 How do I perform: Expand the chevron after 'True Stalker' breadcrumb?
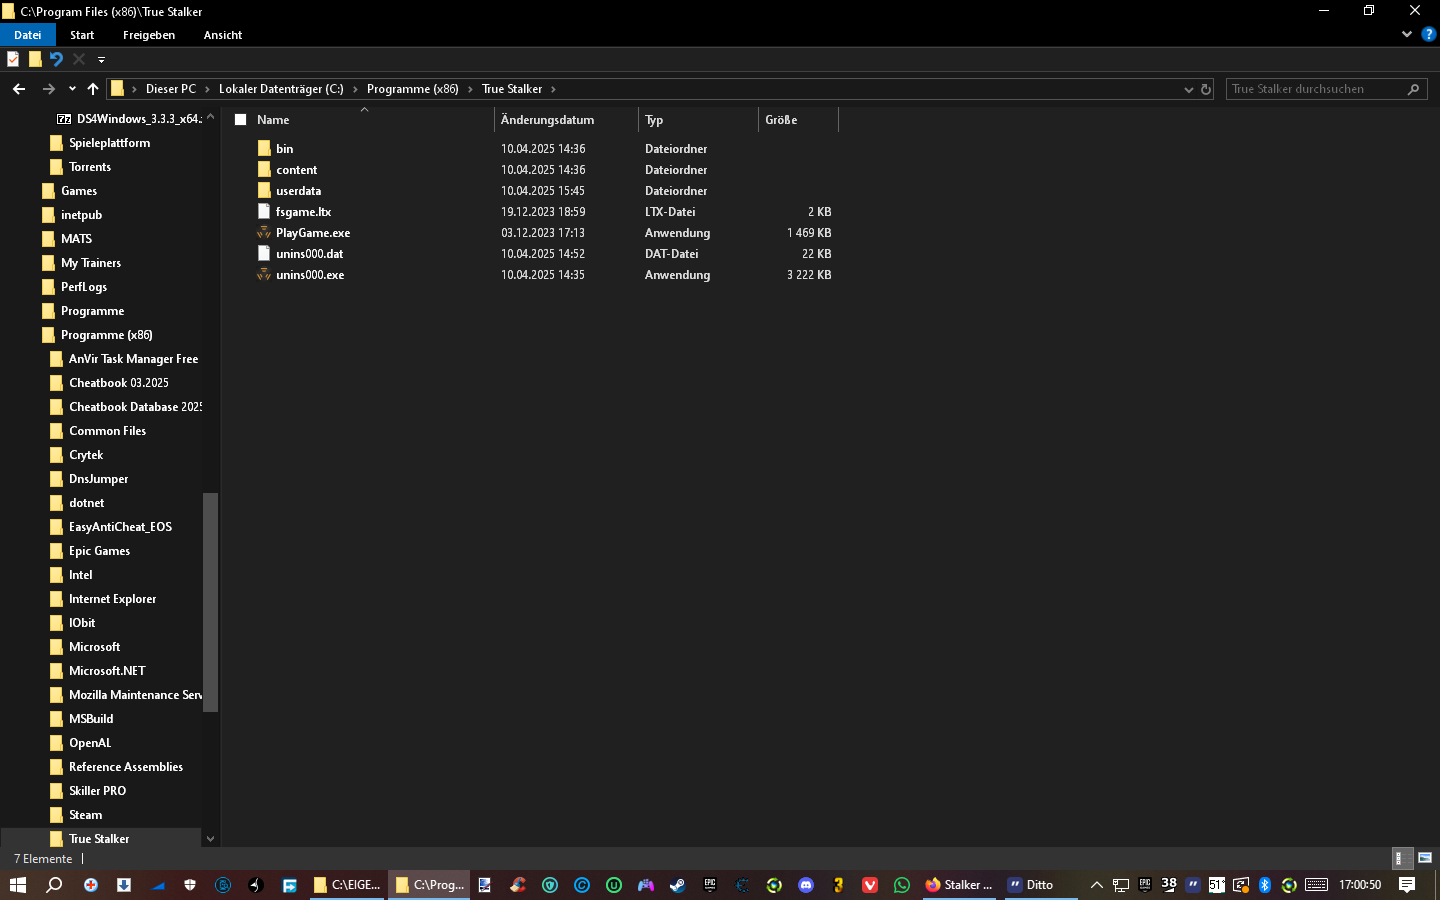tap(553, 89)
